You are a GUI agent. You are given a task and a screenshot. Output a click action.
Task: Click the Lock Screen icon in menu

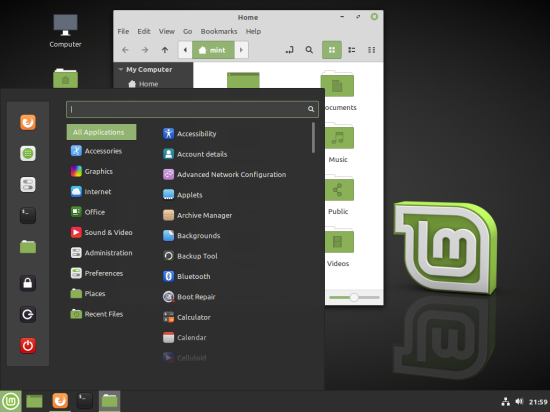pos(28,283)
